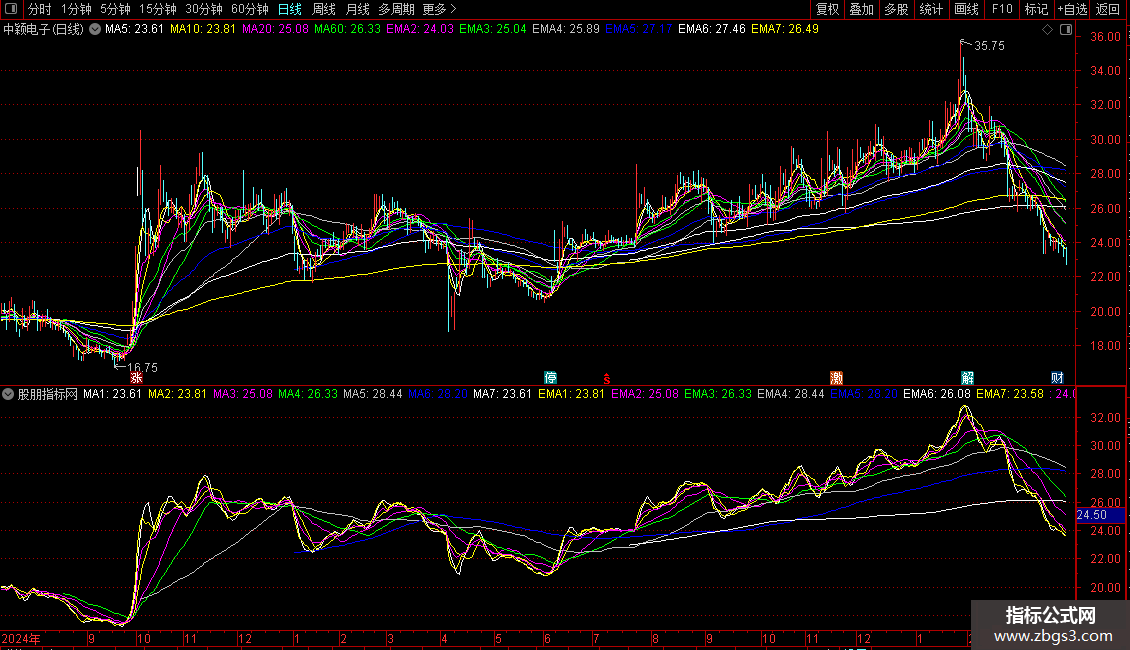Viewport: 1130px width, 650px height.
Task: Click the 36.00 price axis label
Action: tap(1105, 37)
